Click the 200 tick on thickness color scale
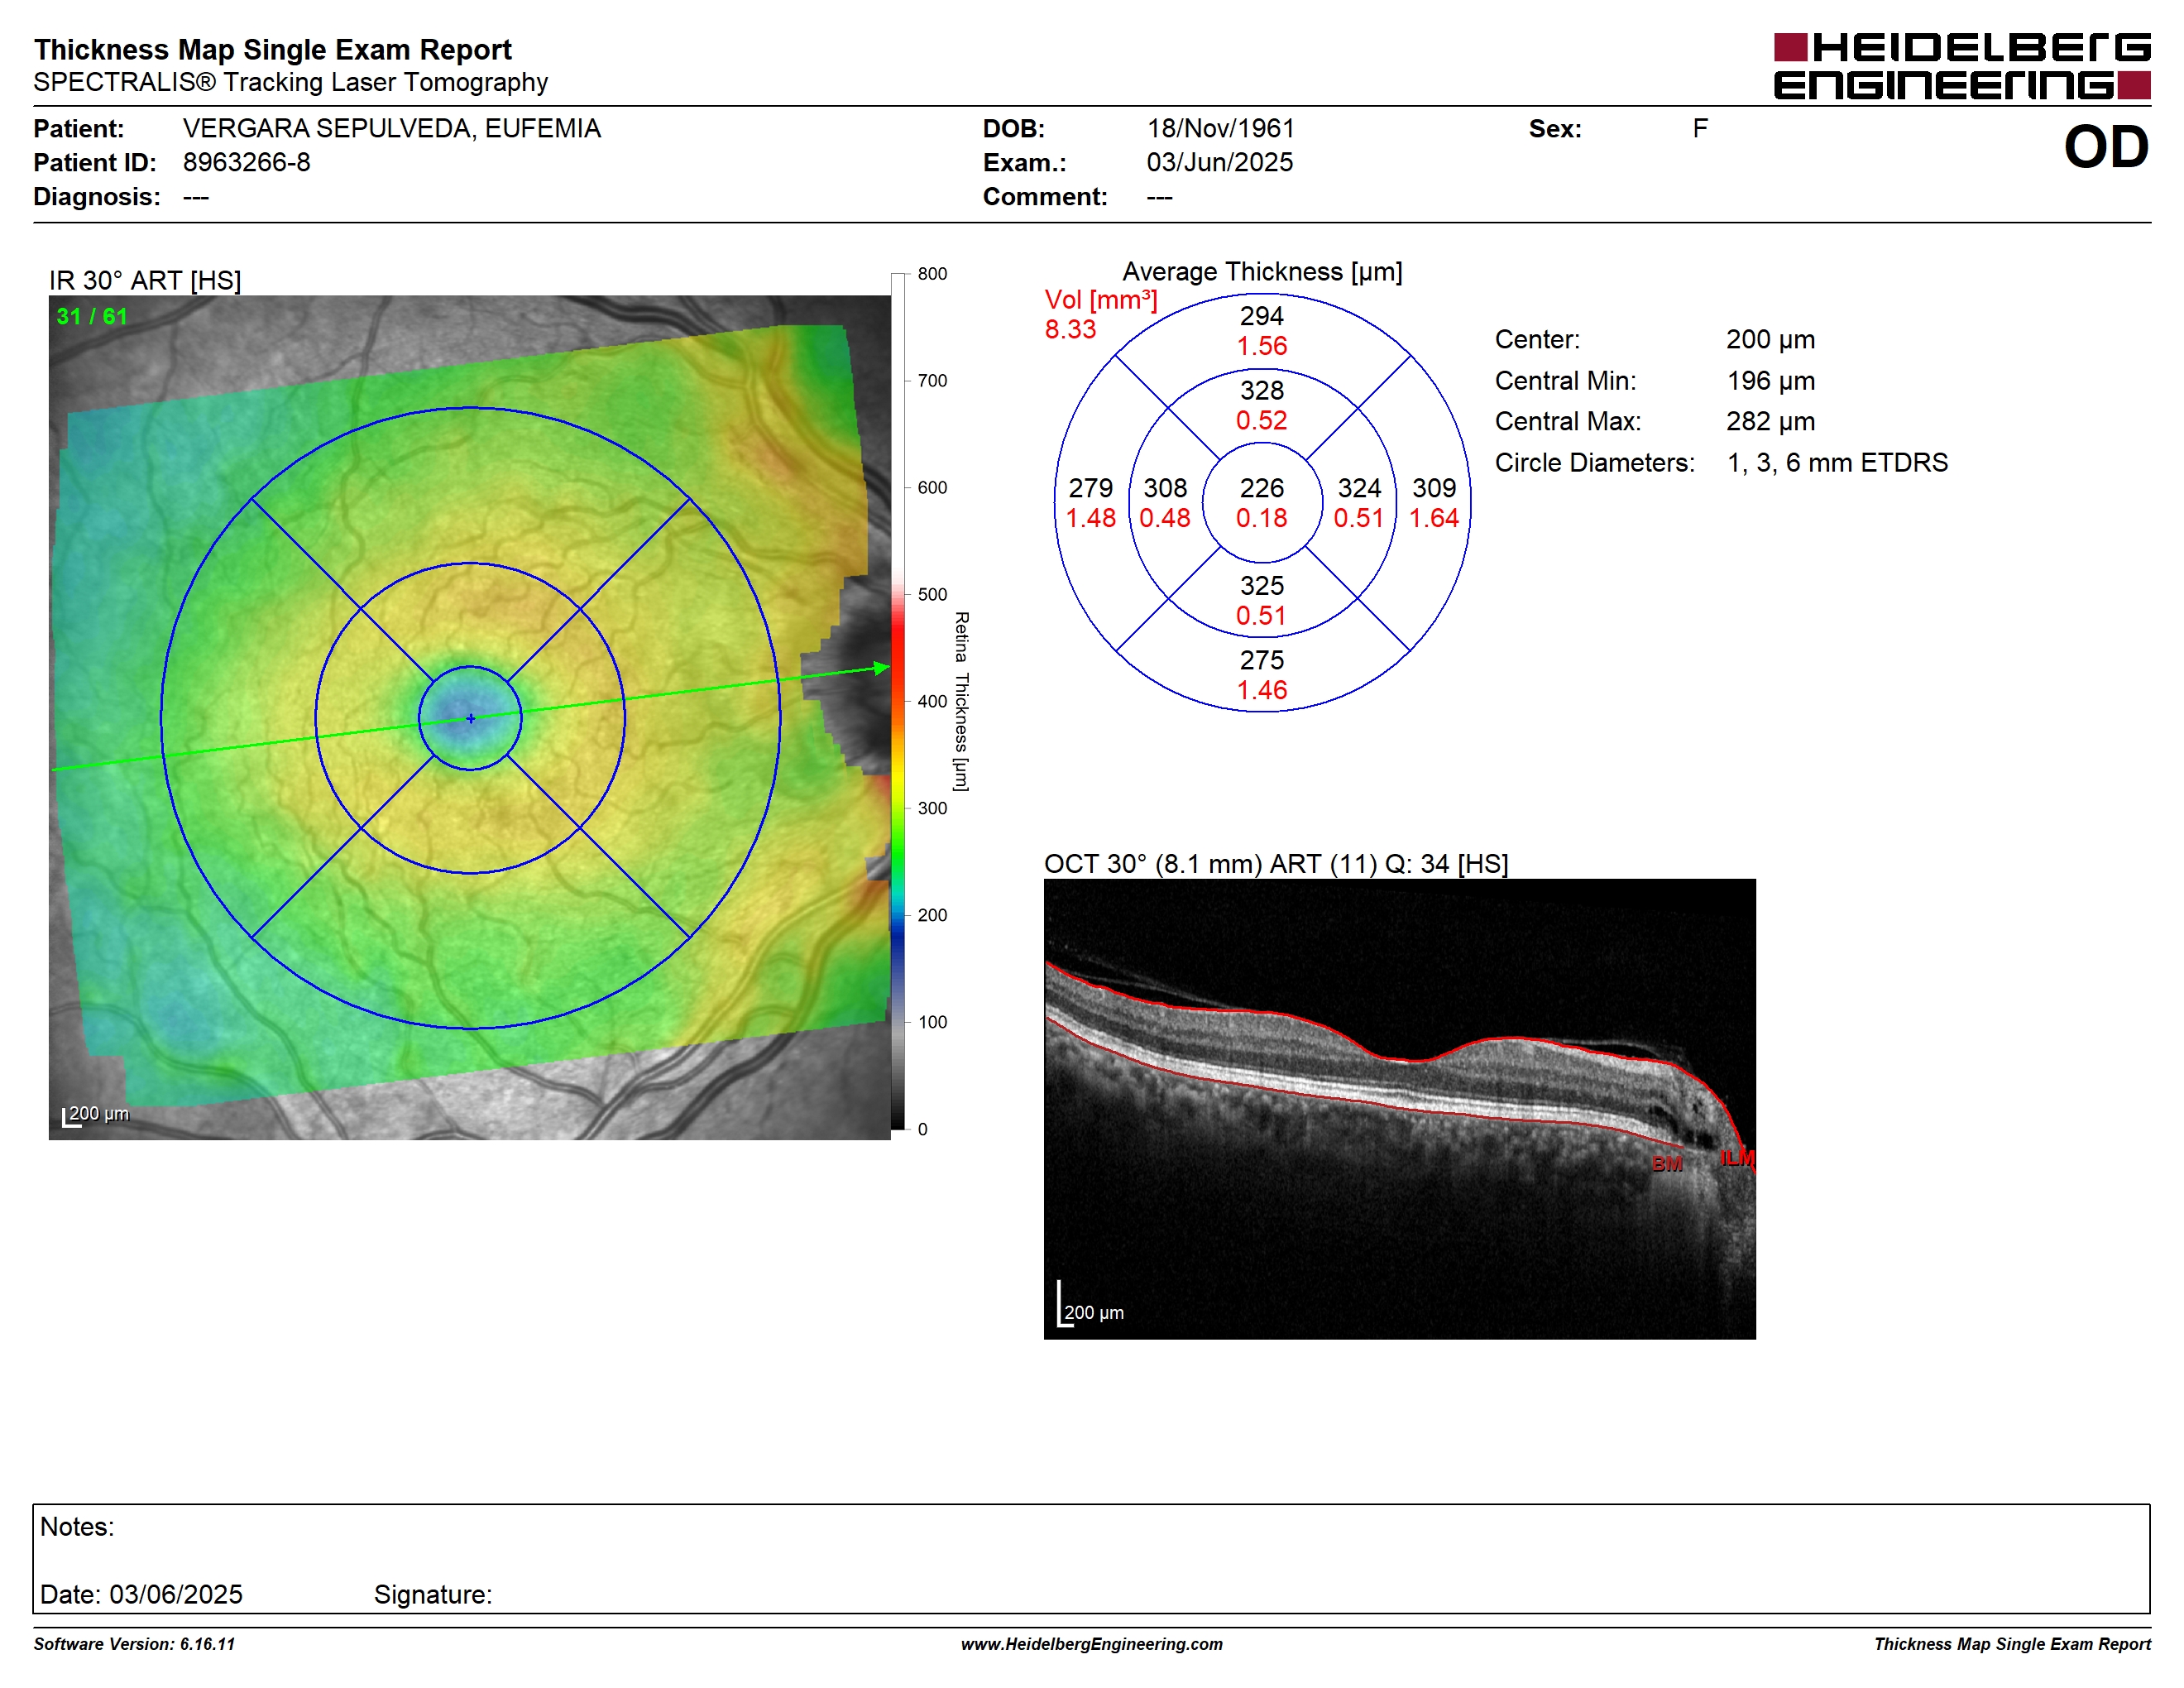The width and height of the screenshot is (2184, 1688). click(932, 915)
